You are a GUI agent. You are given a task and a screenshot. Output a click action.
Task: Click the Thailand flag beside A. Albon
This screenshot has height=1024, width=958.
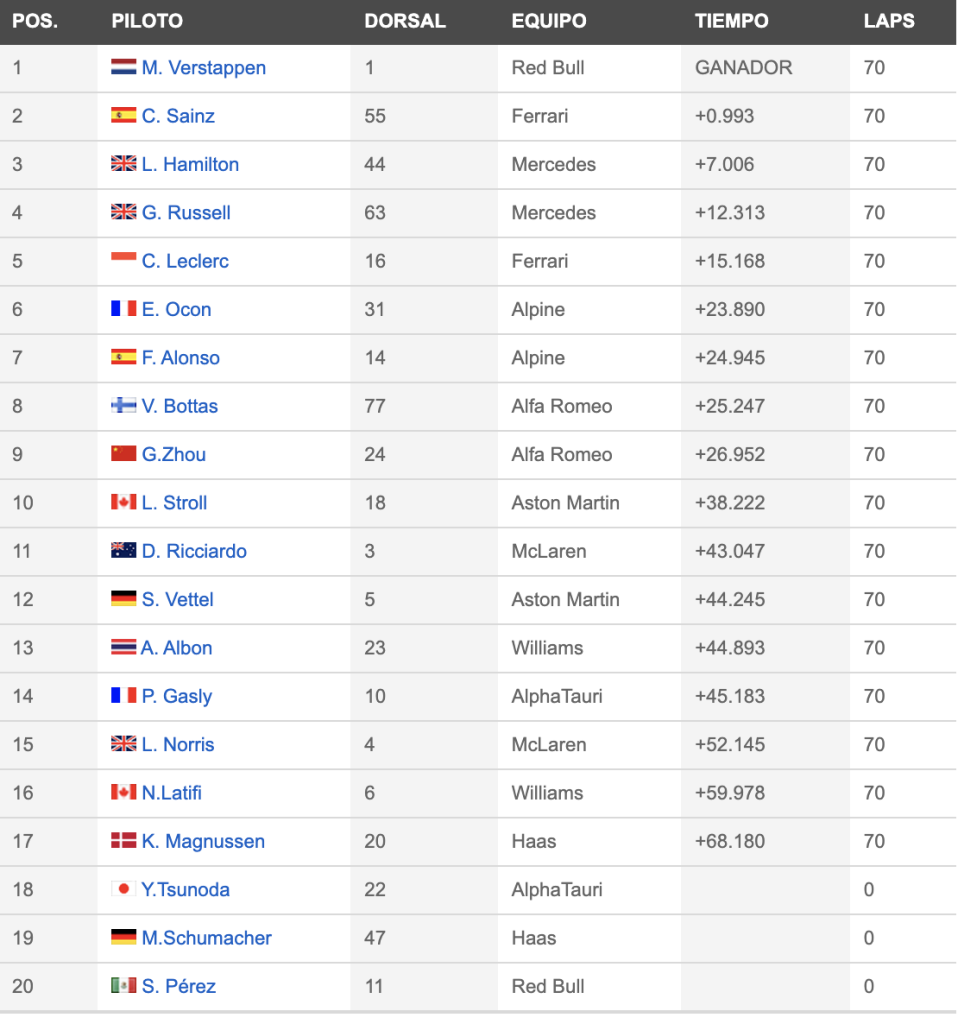[123, 647]
